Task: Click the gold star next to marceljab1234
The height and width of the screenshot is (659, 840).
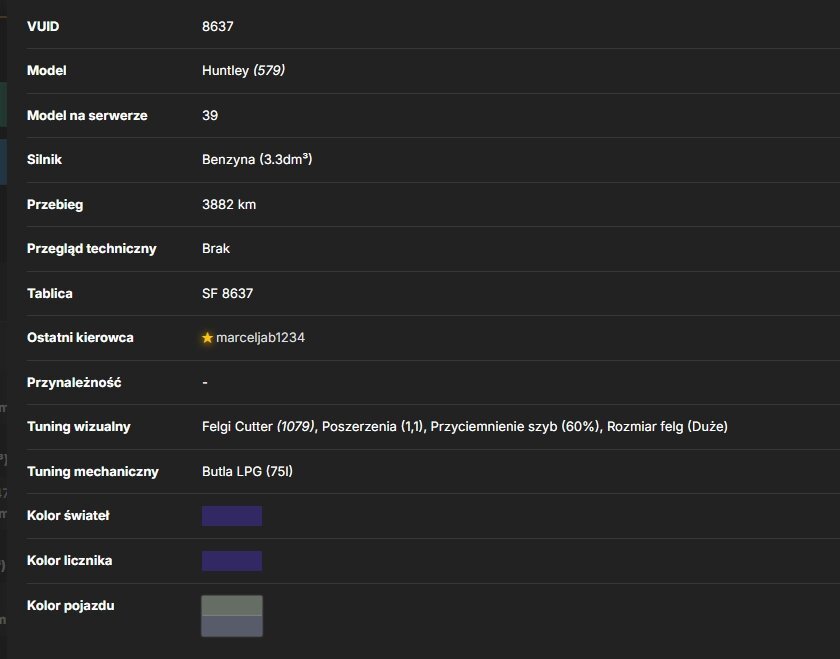Action: click(207, 338)
